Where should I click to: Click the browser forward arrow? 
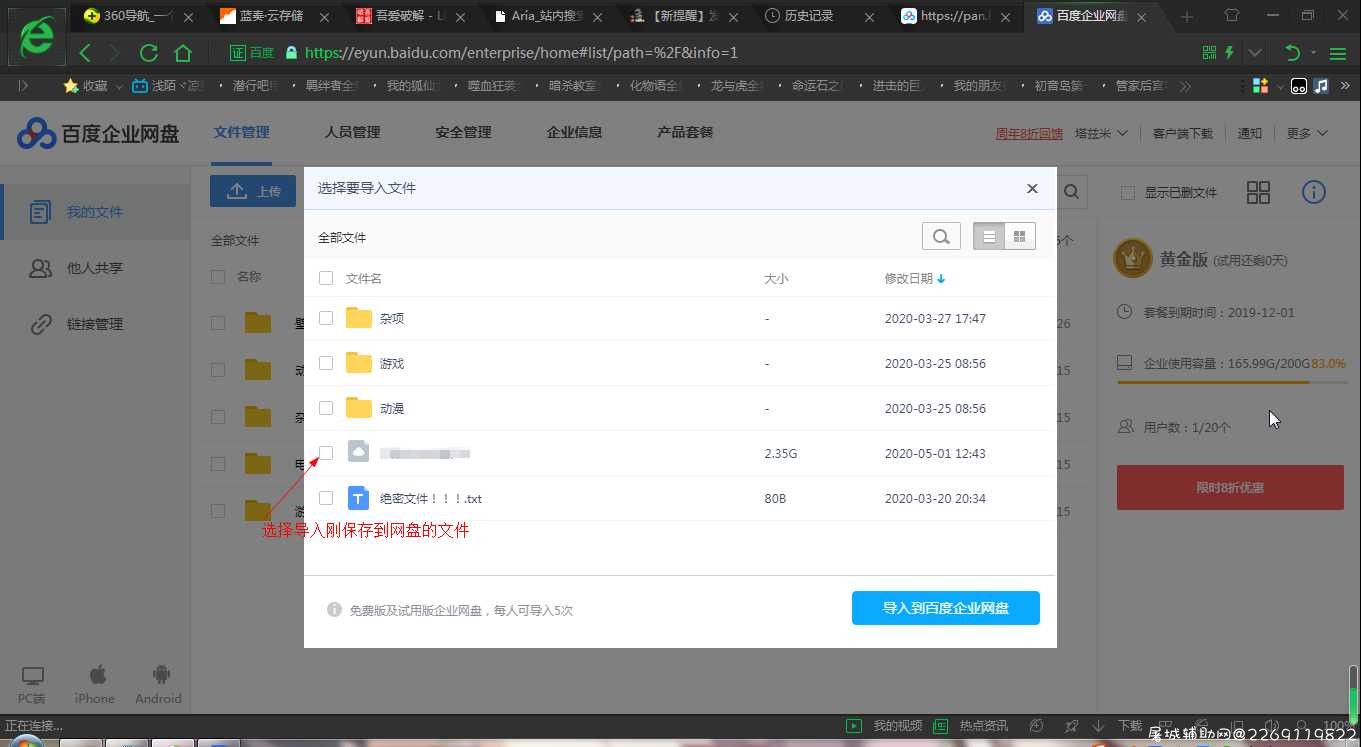[114, 53]
